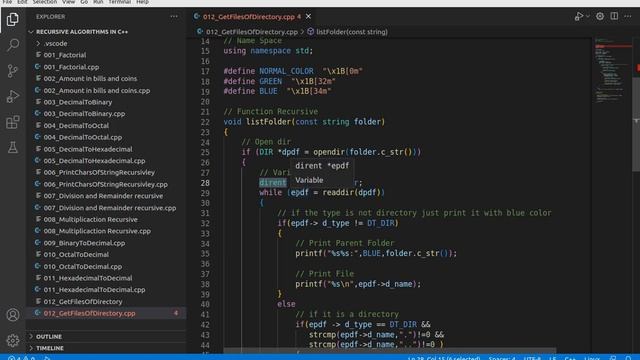Open the Testing flask view
Screen dimensions: 640x360
point(13,147)
